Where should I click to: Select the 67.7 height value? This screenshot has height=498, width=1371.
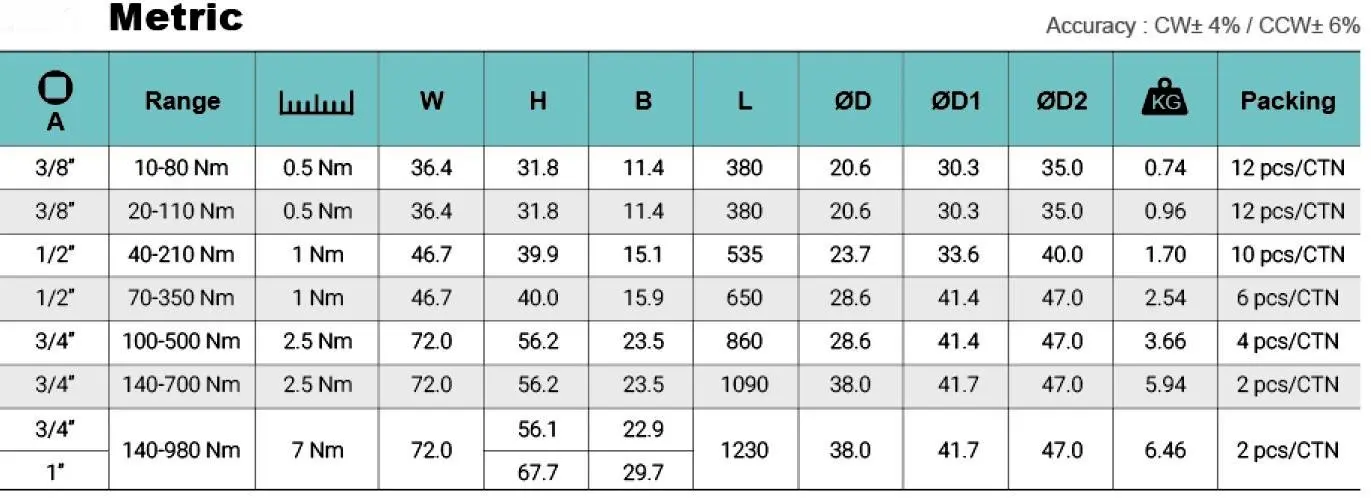[x=537, y=472]
